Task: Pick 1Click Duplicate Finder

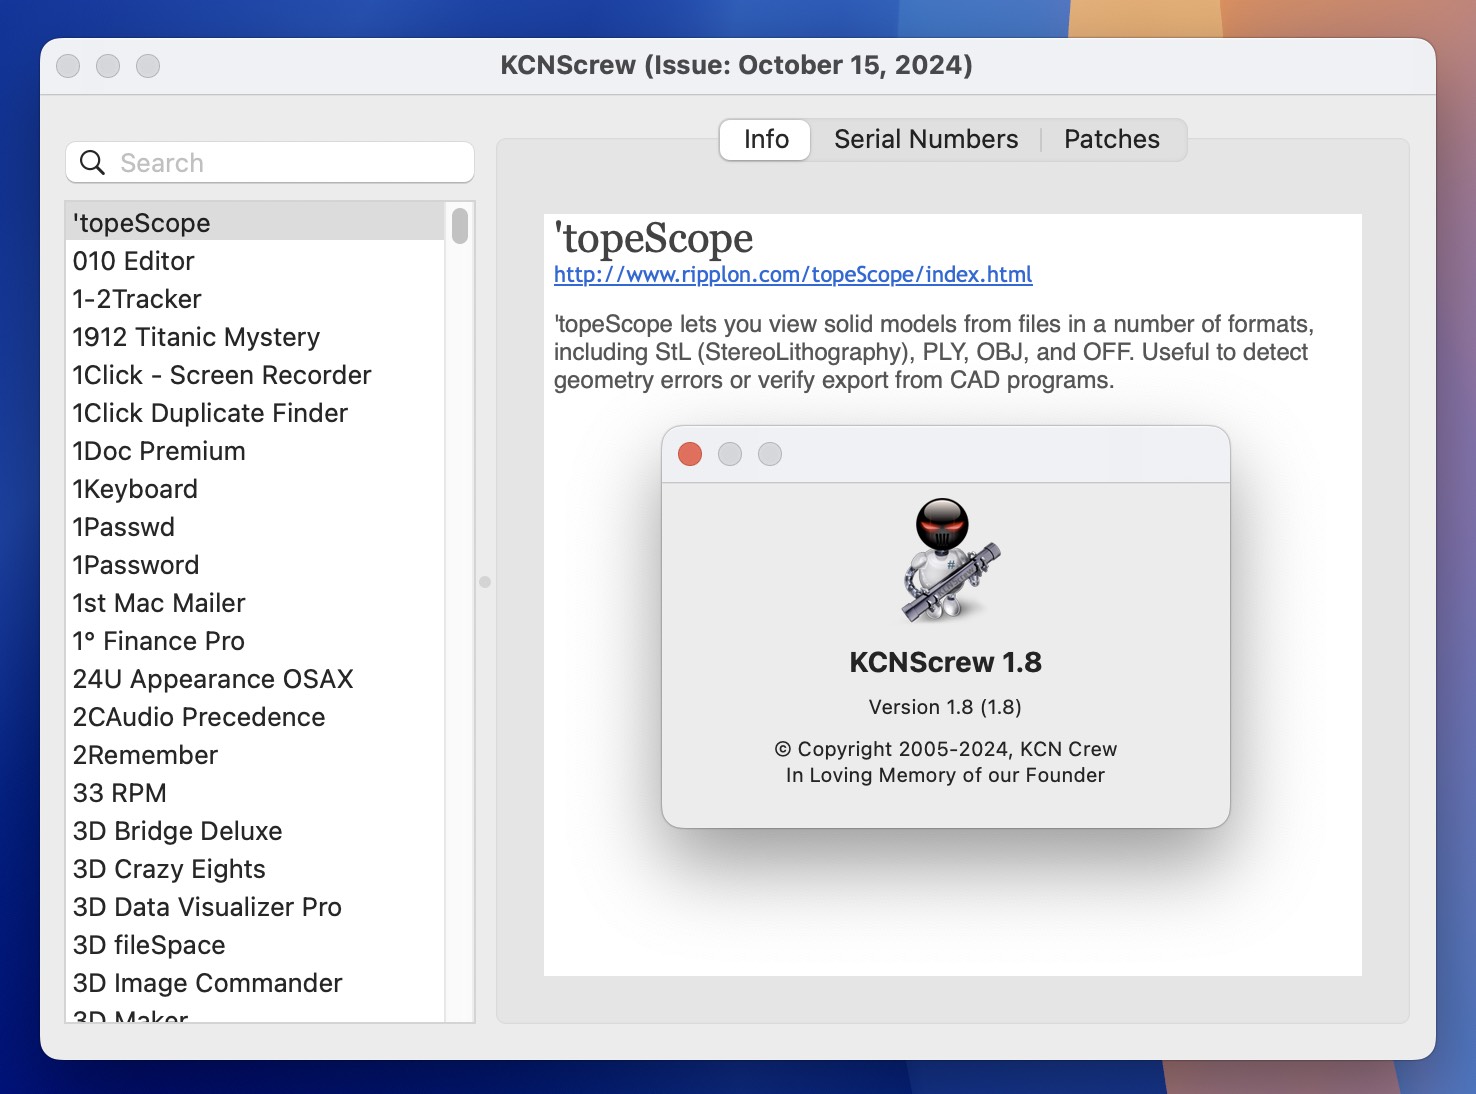Action: [255, 412]
